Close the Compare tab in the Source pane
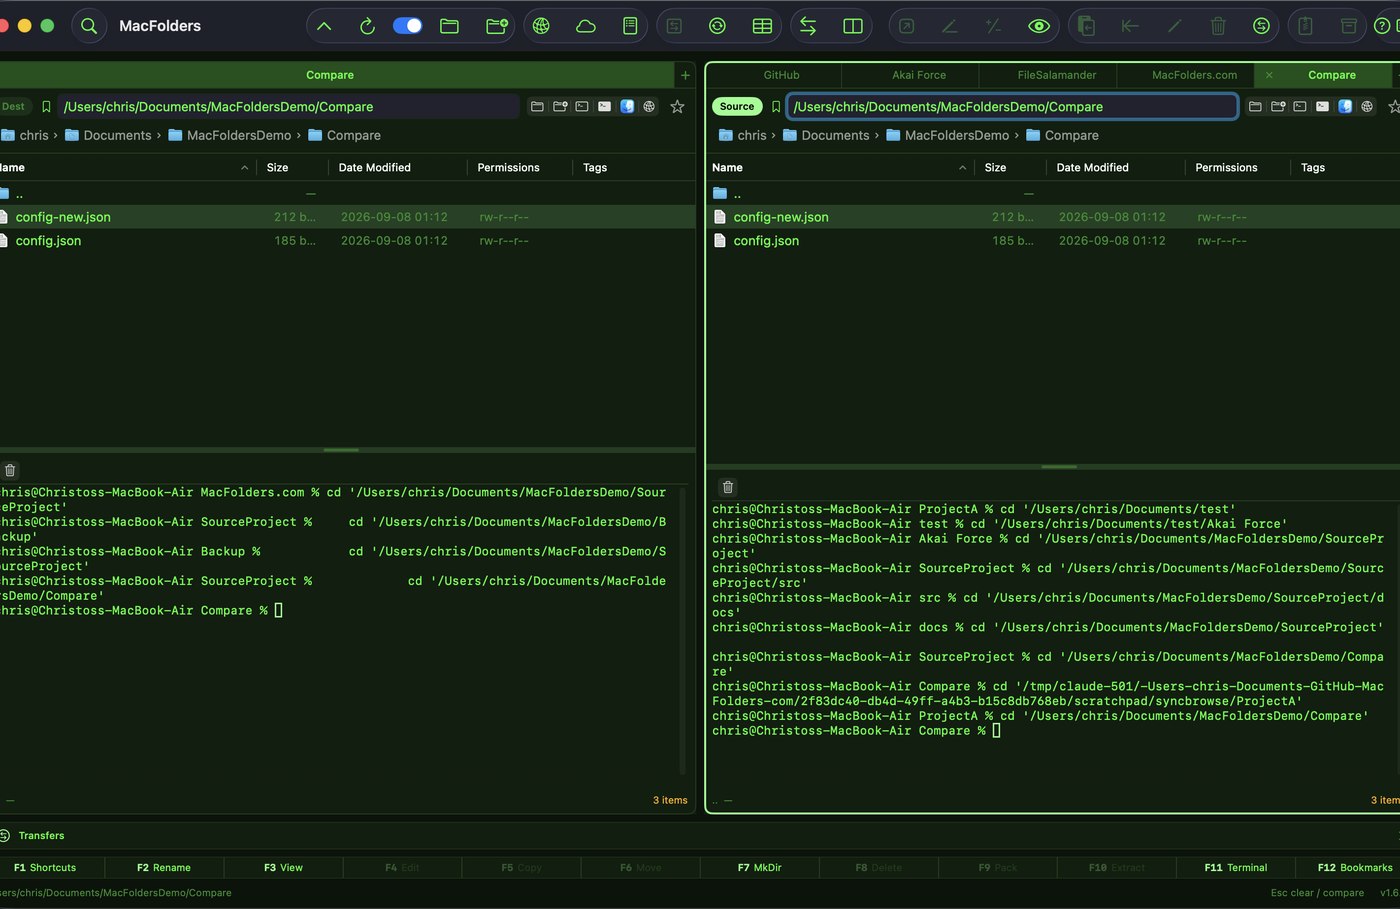The image size is (1400, 909). 1269,75
